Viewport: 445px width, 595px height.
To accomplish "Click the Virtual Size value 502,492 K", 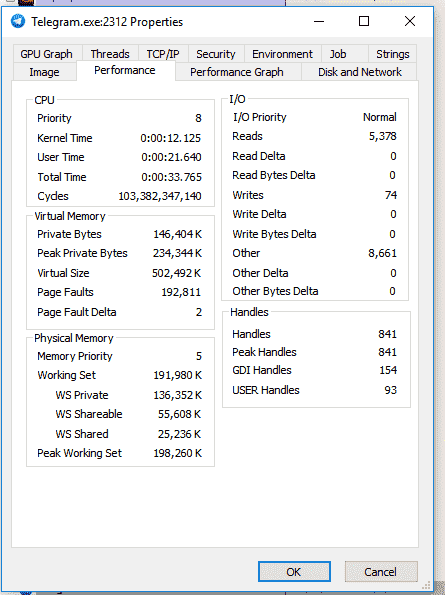I will pos(177,273).
